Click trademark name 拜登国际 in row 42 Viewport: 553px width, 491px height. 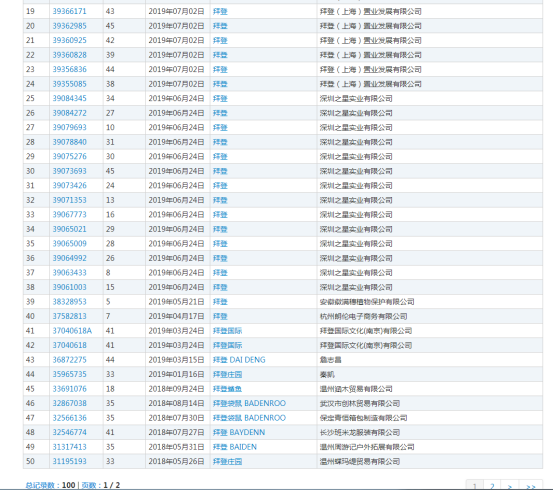(x=227, y=345)
